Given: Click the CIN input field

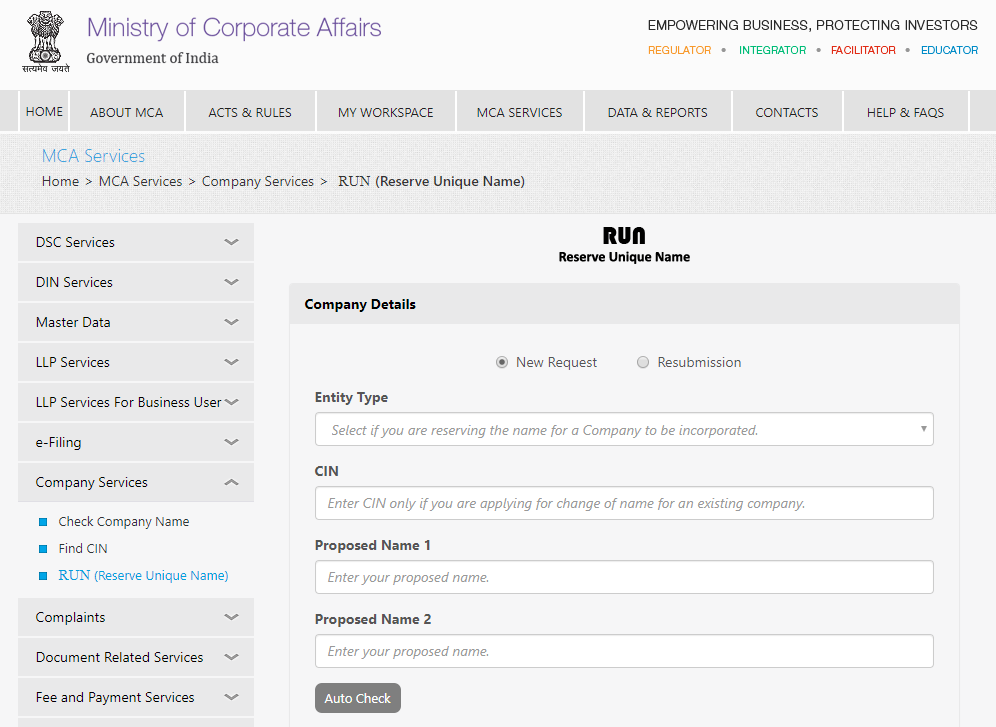Looking at the screenshot, I should pyautogui.click(x=624, y=504).
